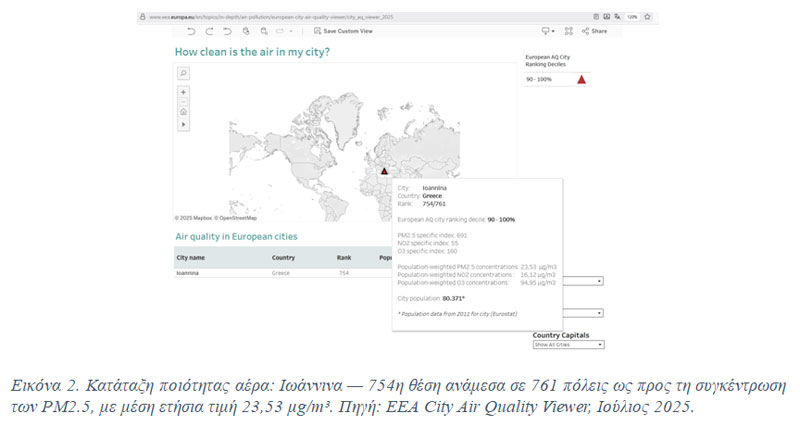800x426 pixels.
Task: Click the browser address bar URL
Action: coord(270,17)
